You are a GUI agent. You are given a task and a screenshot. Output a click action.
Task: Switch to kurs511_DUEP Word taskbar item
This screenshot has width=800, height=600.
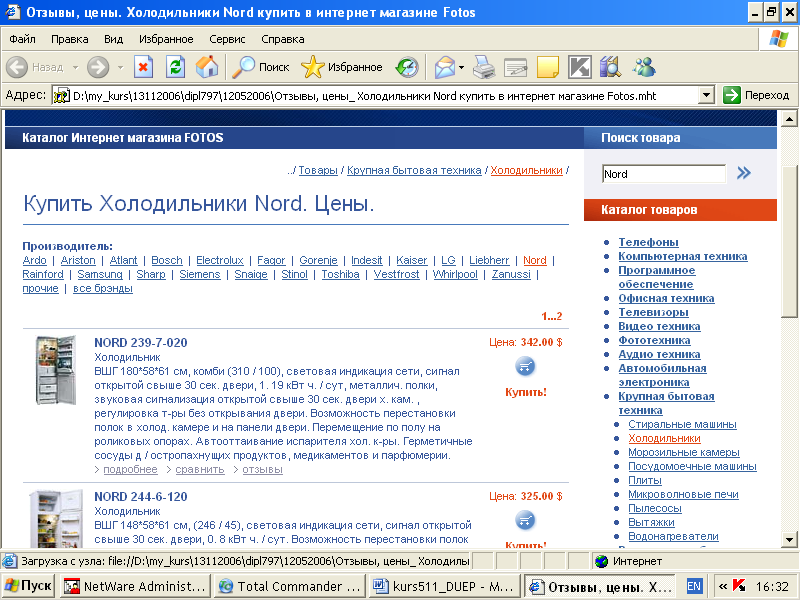point(443,586)
